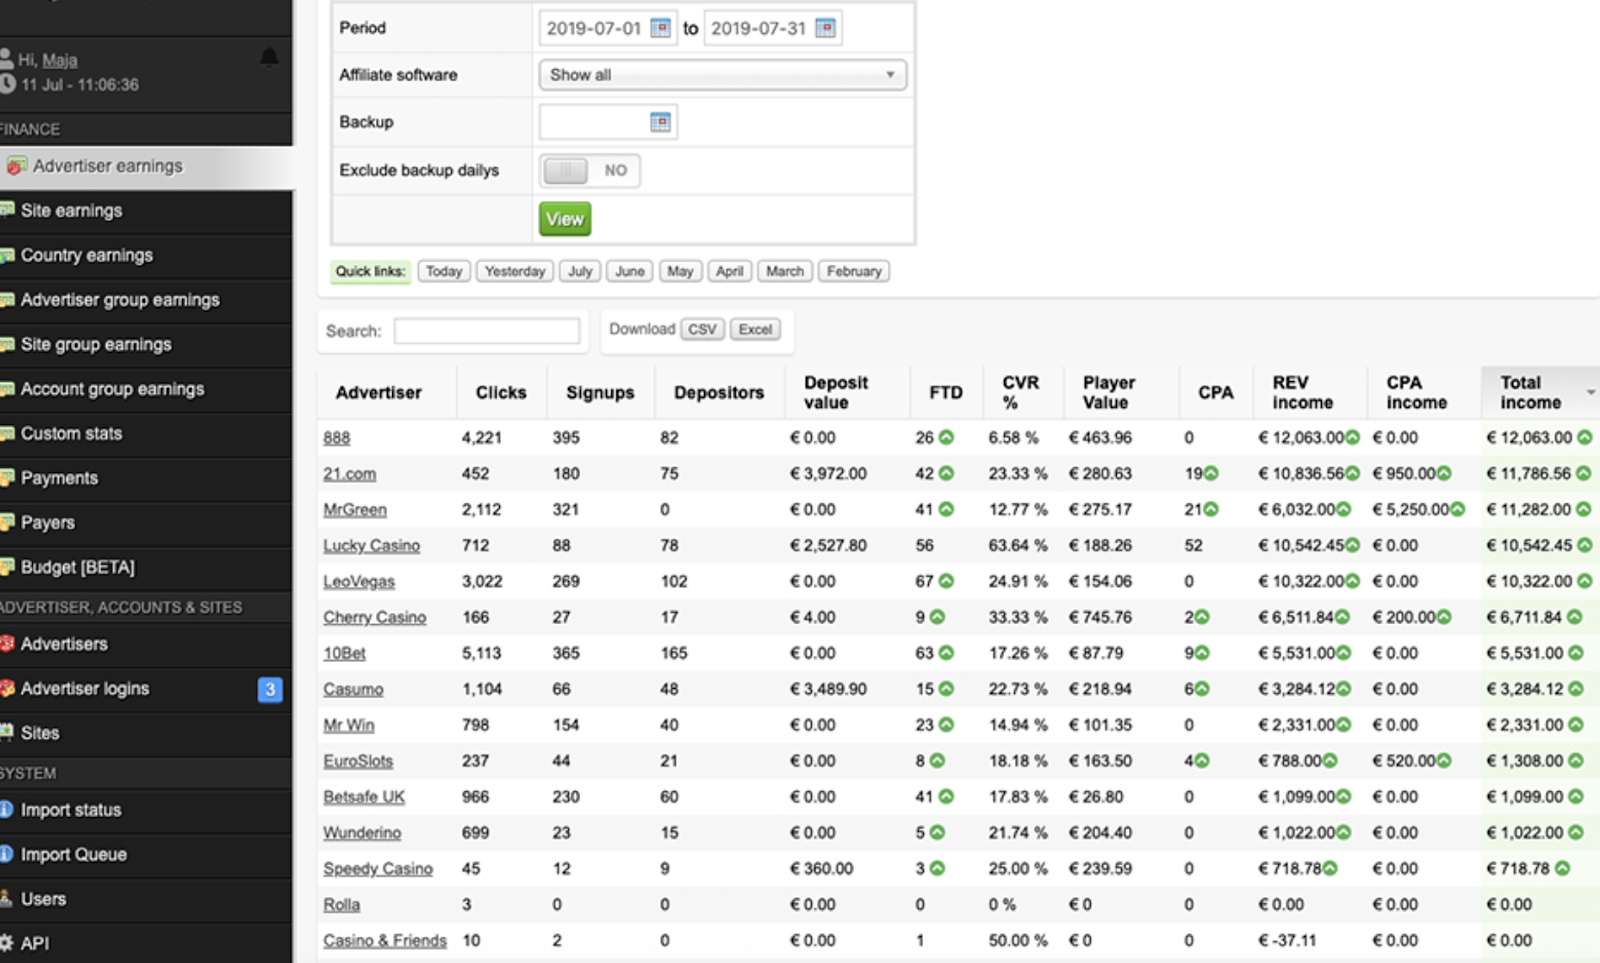This screenshot has height=963, width=1600.
Task: Select the Yesterday quick link
Action: (515, 271)
